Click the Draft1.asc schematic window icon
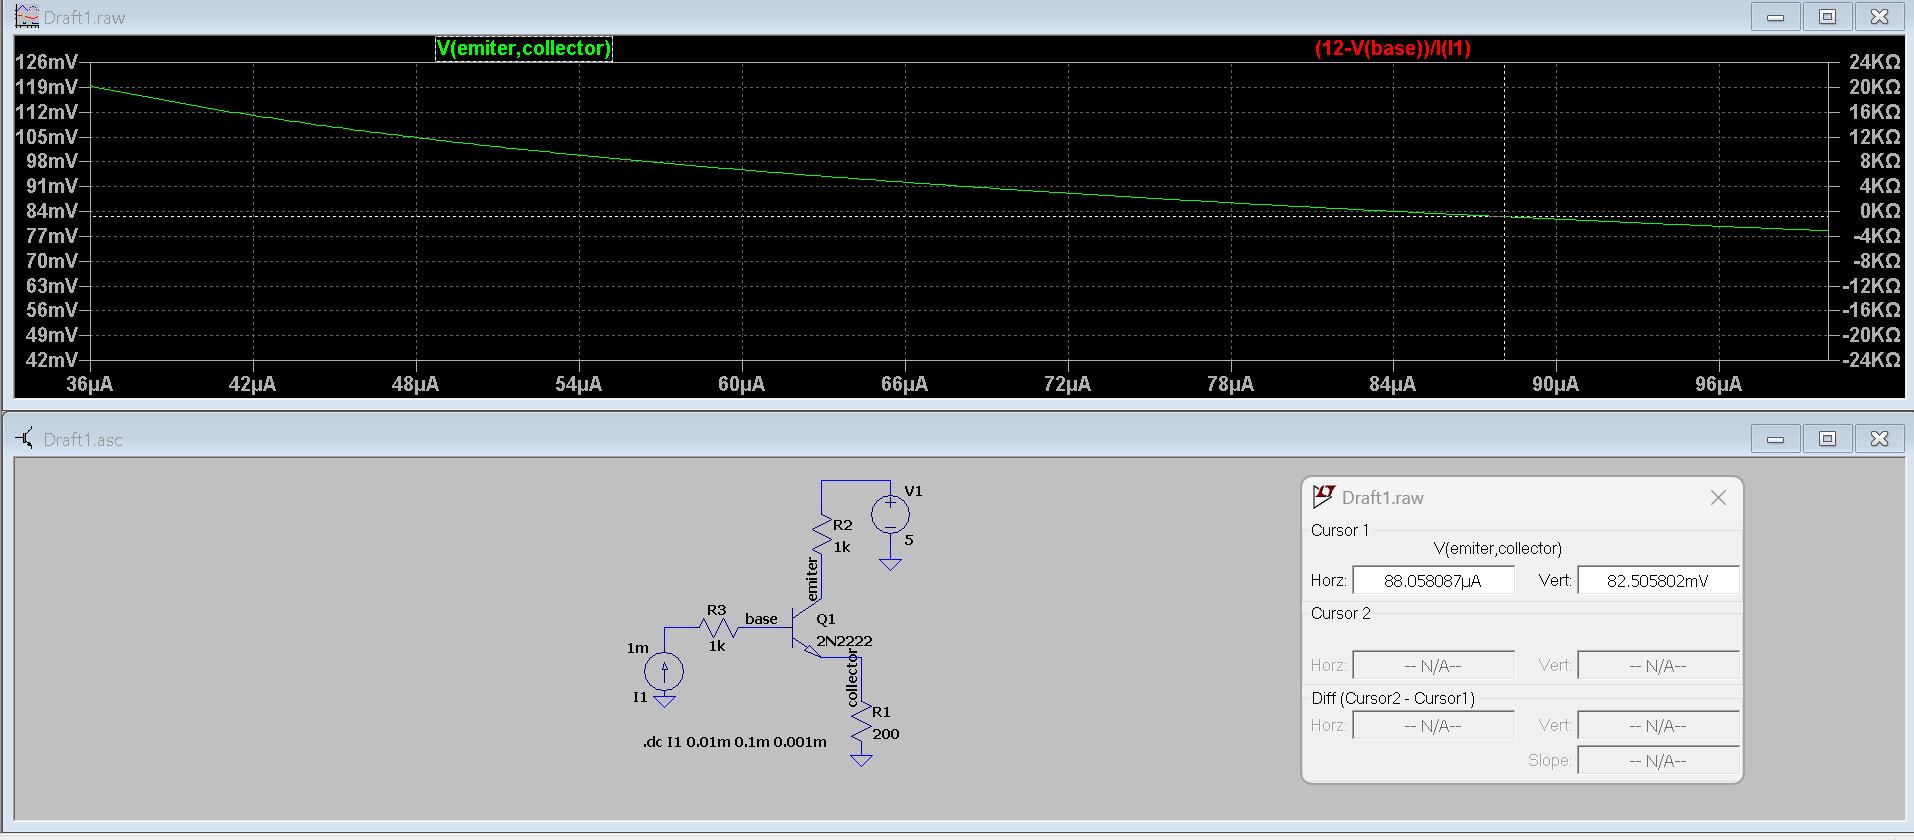The width and height of the screenshot is (1914, 840). tap(25, 439)
